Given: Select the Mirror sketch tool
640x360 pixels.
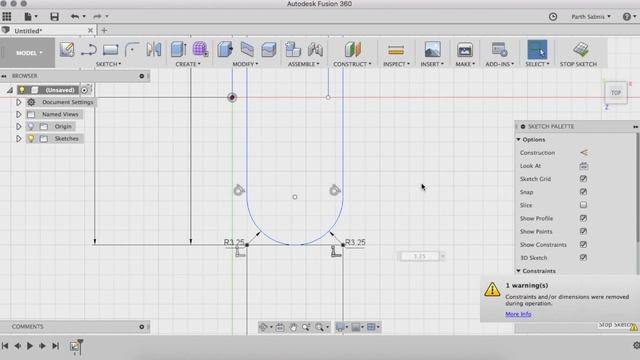Looking at the screenshot, I should pyautogui.click(x=154, y=49).
